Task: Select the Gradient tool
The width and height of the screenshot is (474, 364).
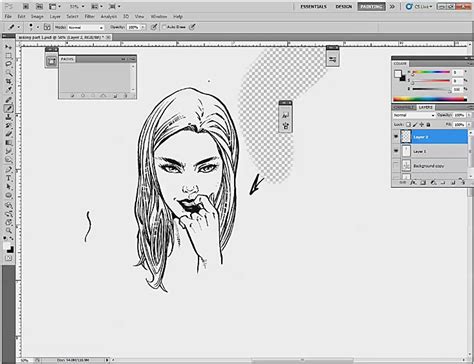Action: [8, 143]
